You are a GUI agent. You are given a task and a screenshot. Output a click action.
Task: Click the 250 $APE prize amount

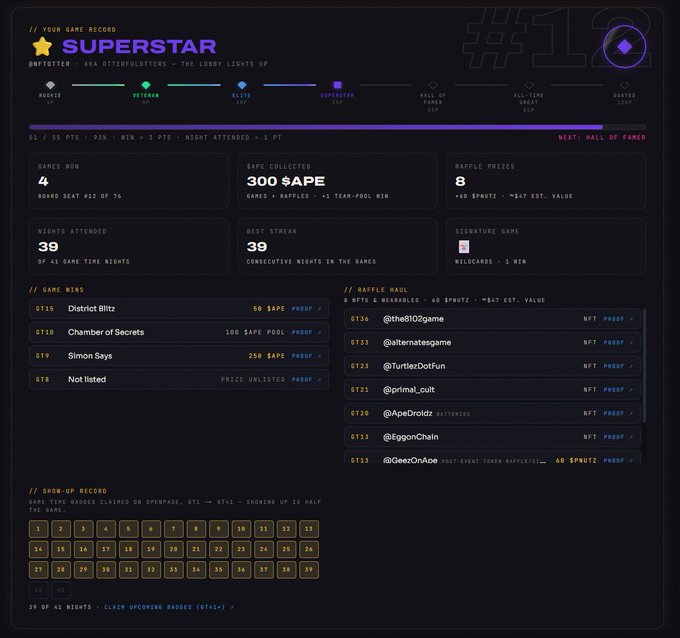click(x=266, y=356)
